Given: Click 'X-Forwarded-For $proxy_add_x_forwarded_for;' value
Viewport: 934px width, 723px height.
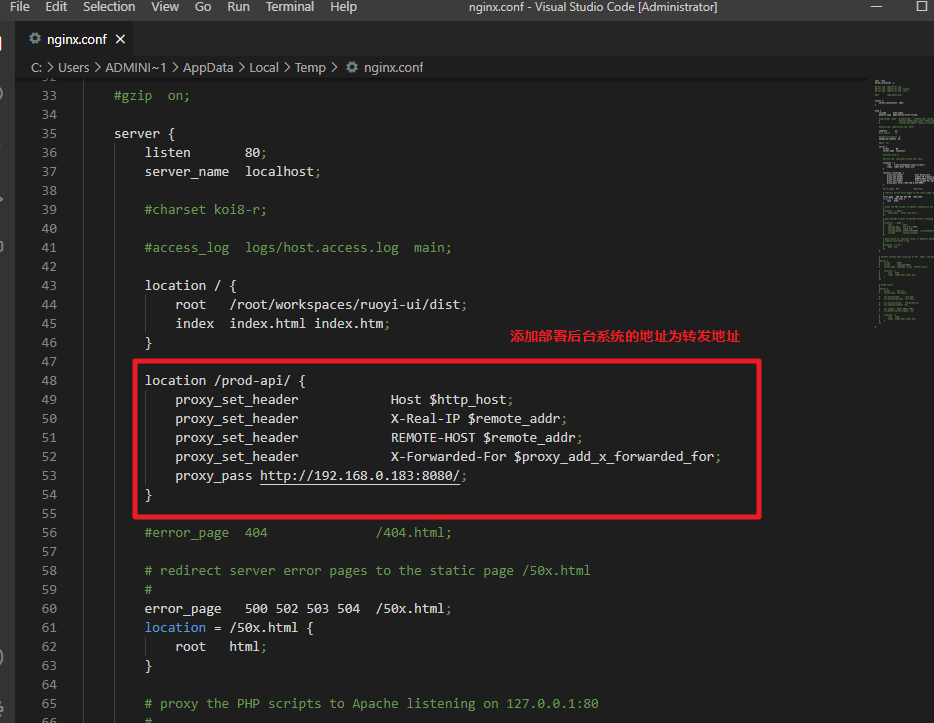Looking at the screenshot, I should point(555,457).
